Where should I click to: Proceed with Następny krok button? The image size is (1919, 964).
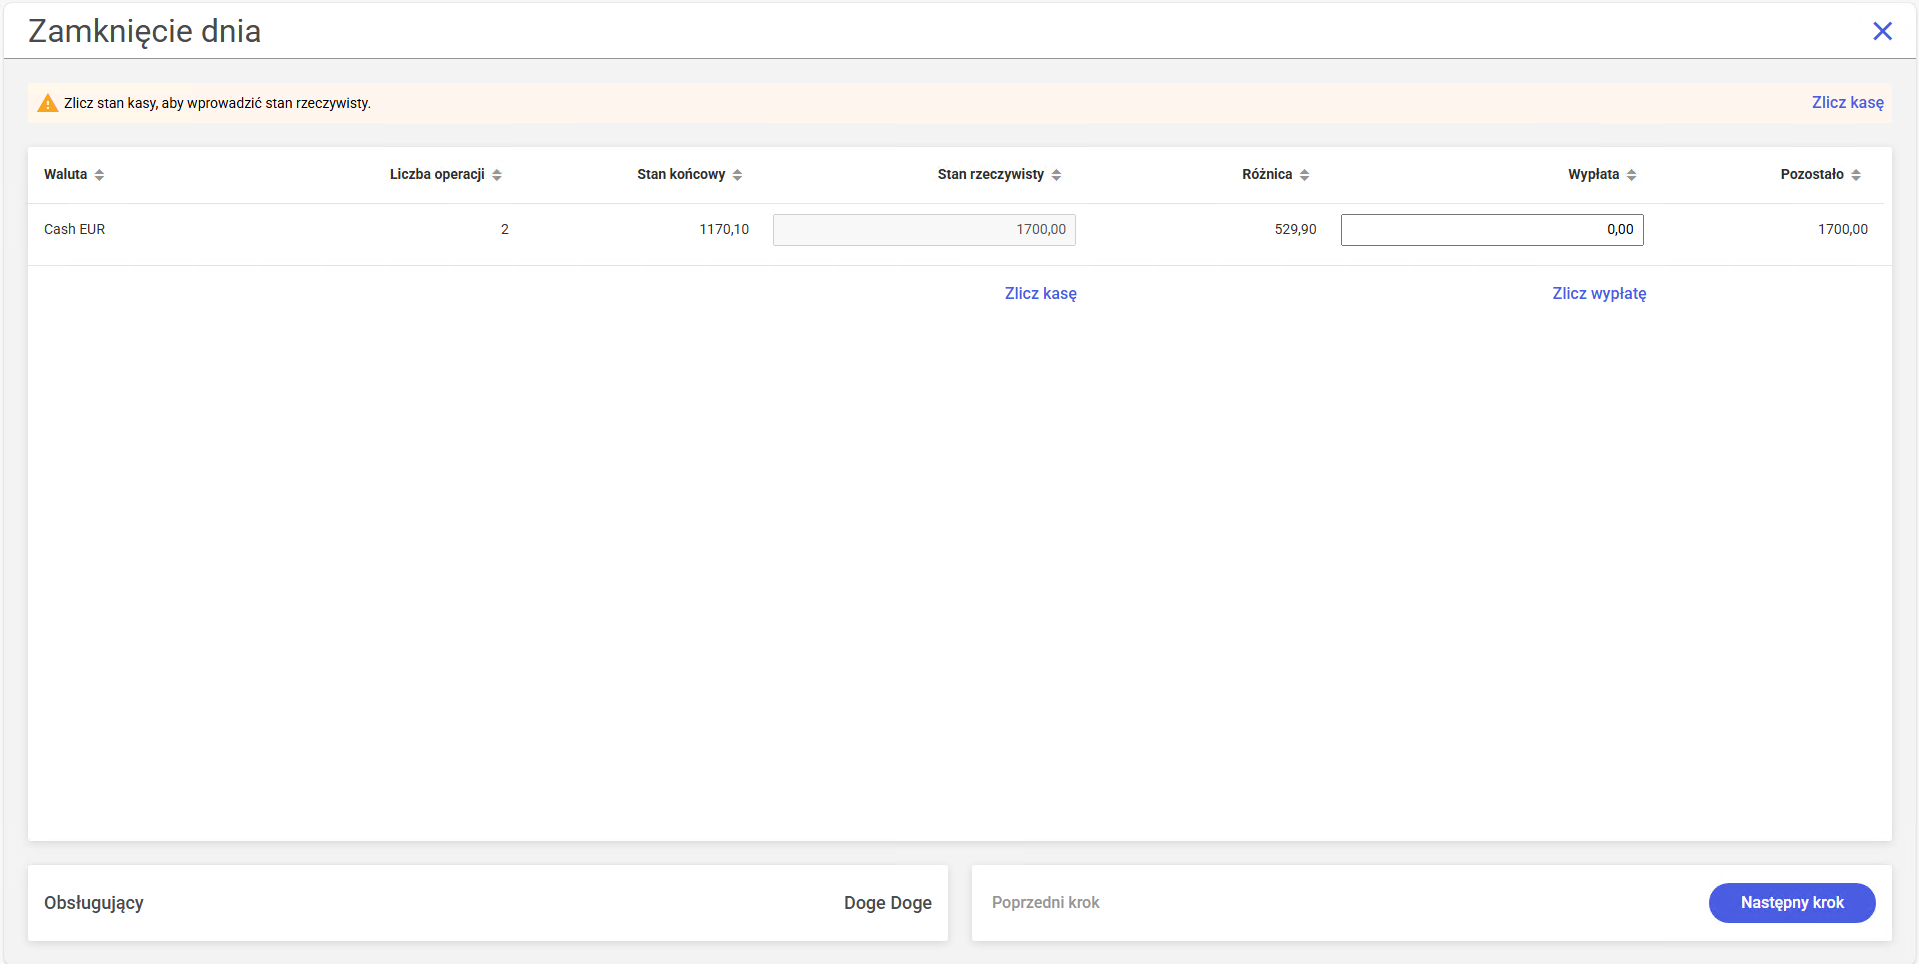point(1792,903)
